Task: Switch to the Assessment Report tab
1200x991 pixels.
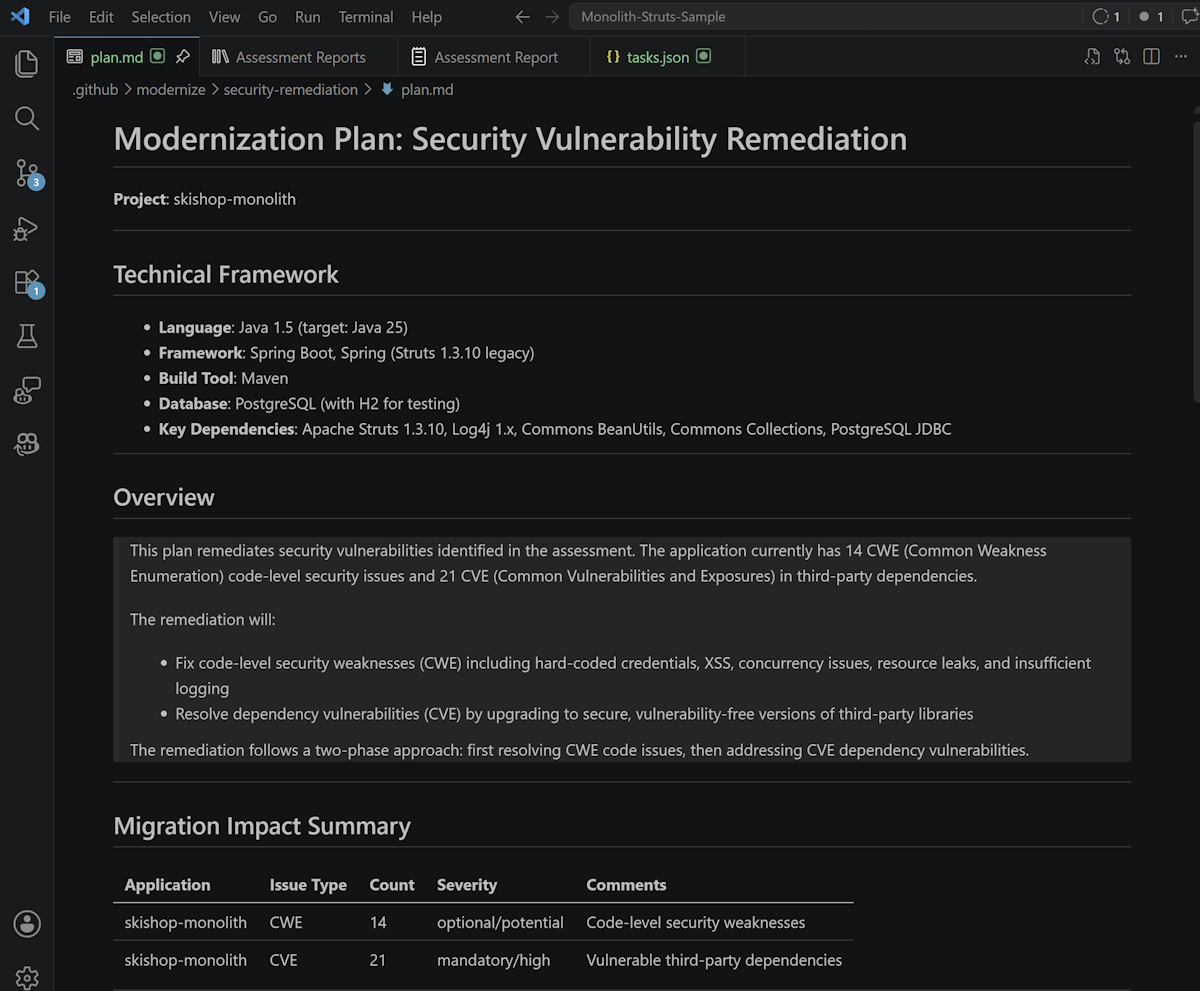Action: click(x=495, y=57)
